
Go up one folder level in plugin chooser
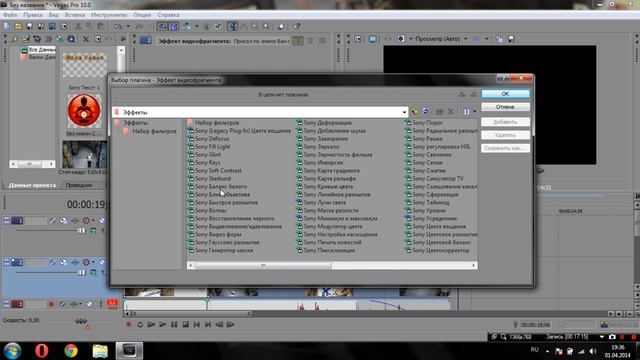point(415,112)
